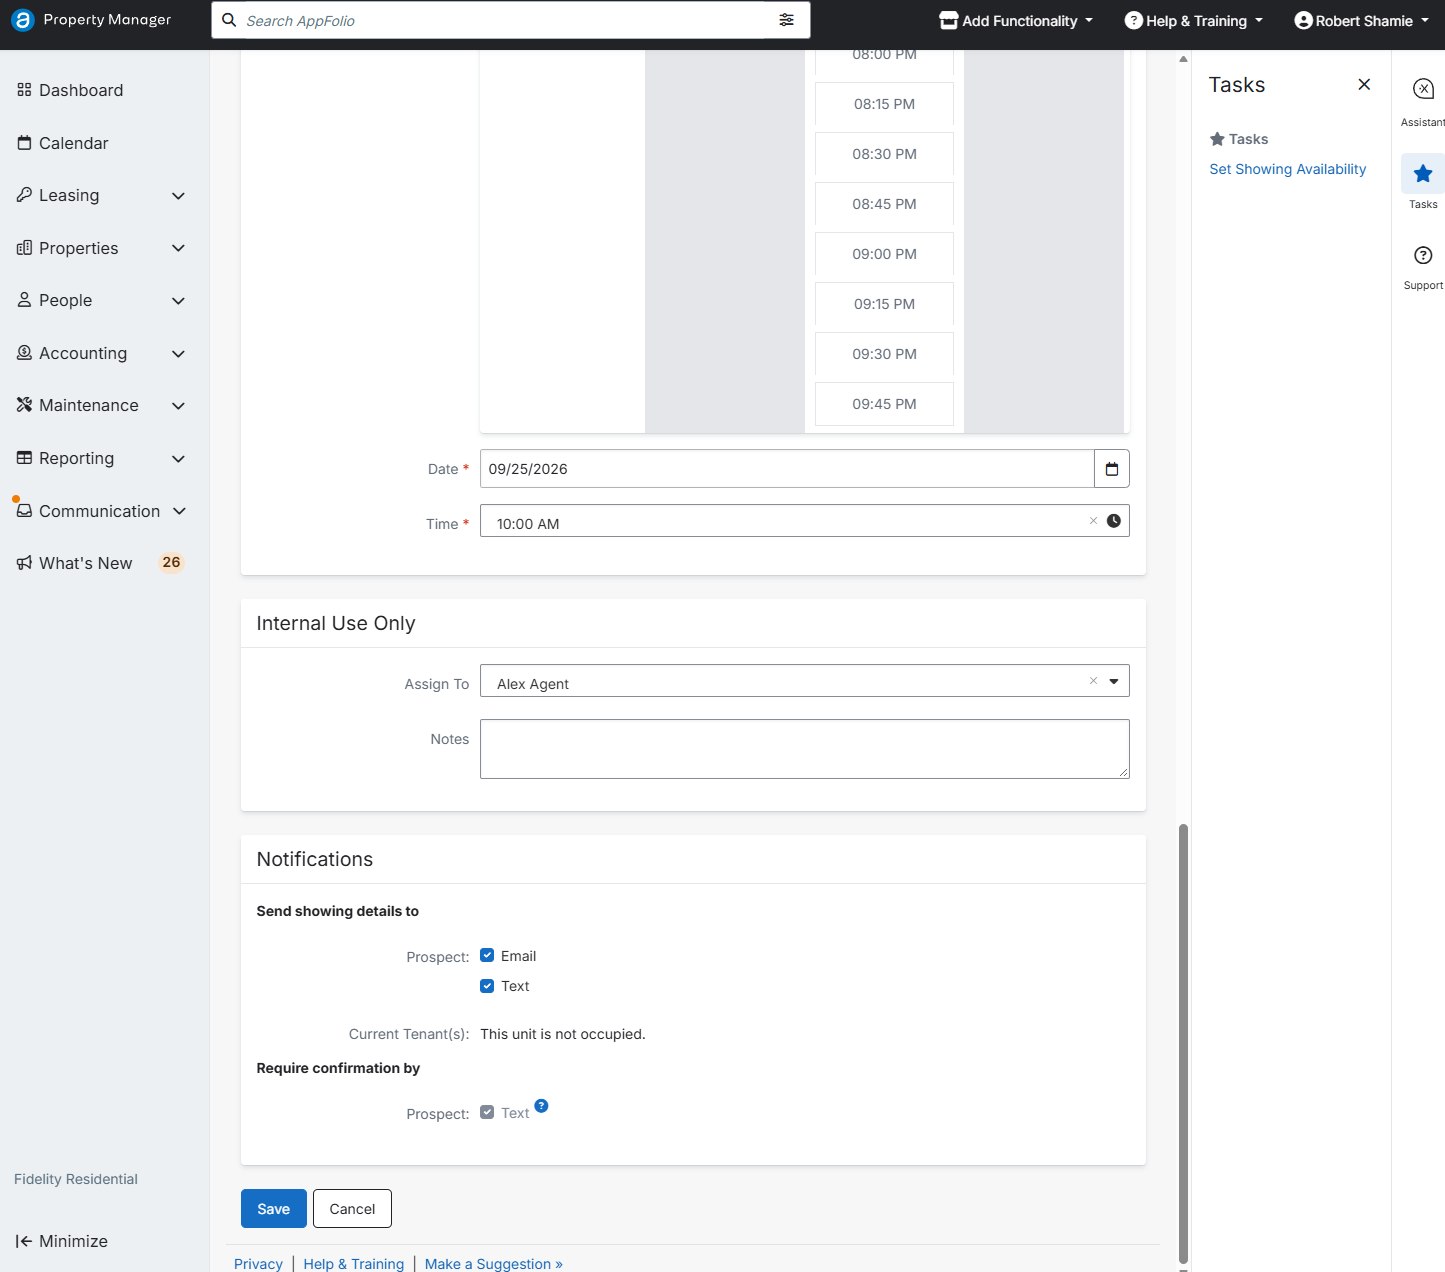The width and height of the screenshot is (1445, 1272).
Task: Expand the People menu chevron
Action: [178, 301]
